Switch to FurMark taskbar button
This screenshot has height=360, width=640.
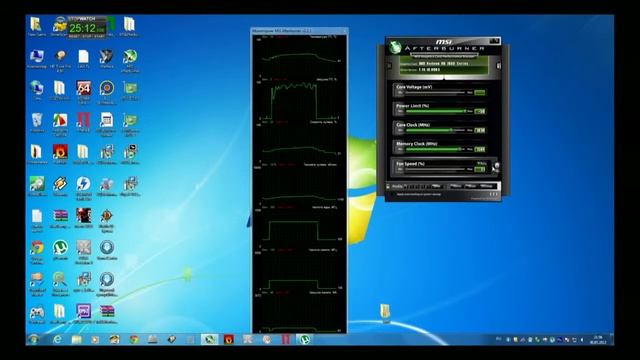click(229, 339)
